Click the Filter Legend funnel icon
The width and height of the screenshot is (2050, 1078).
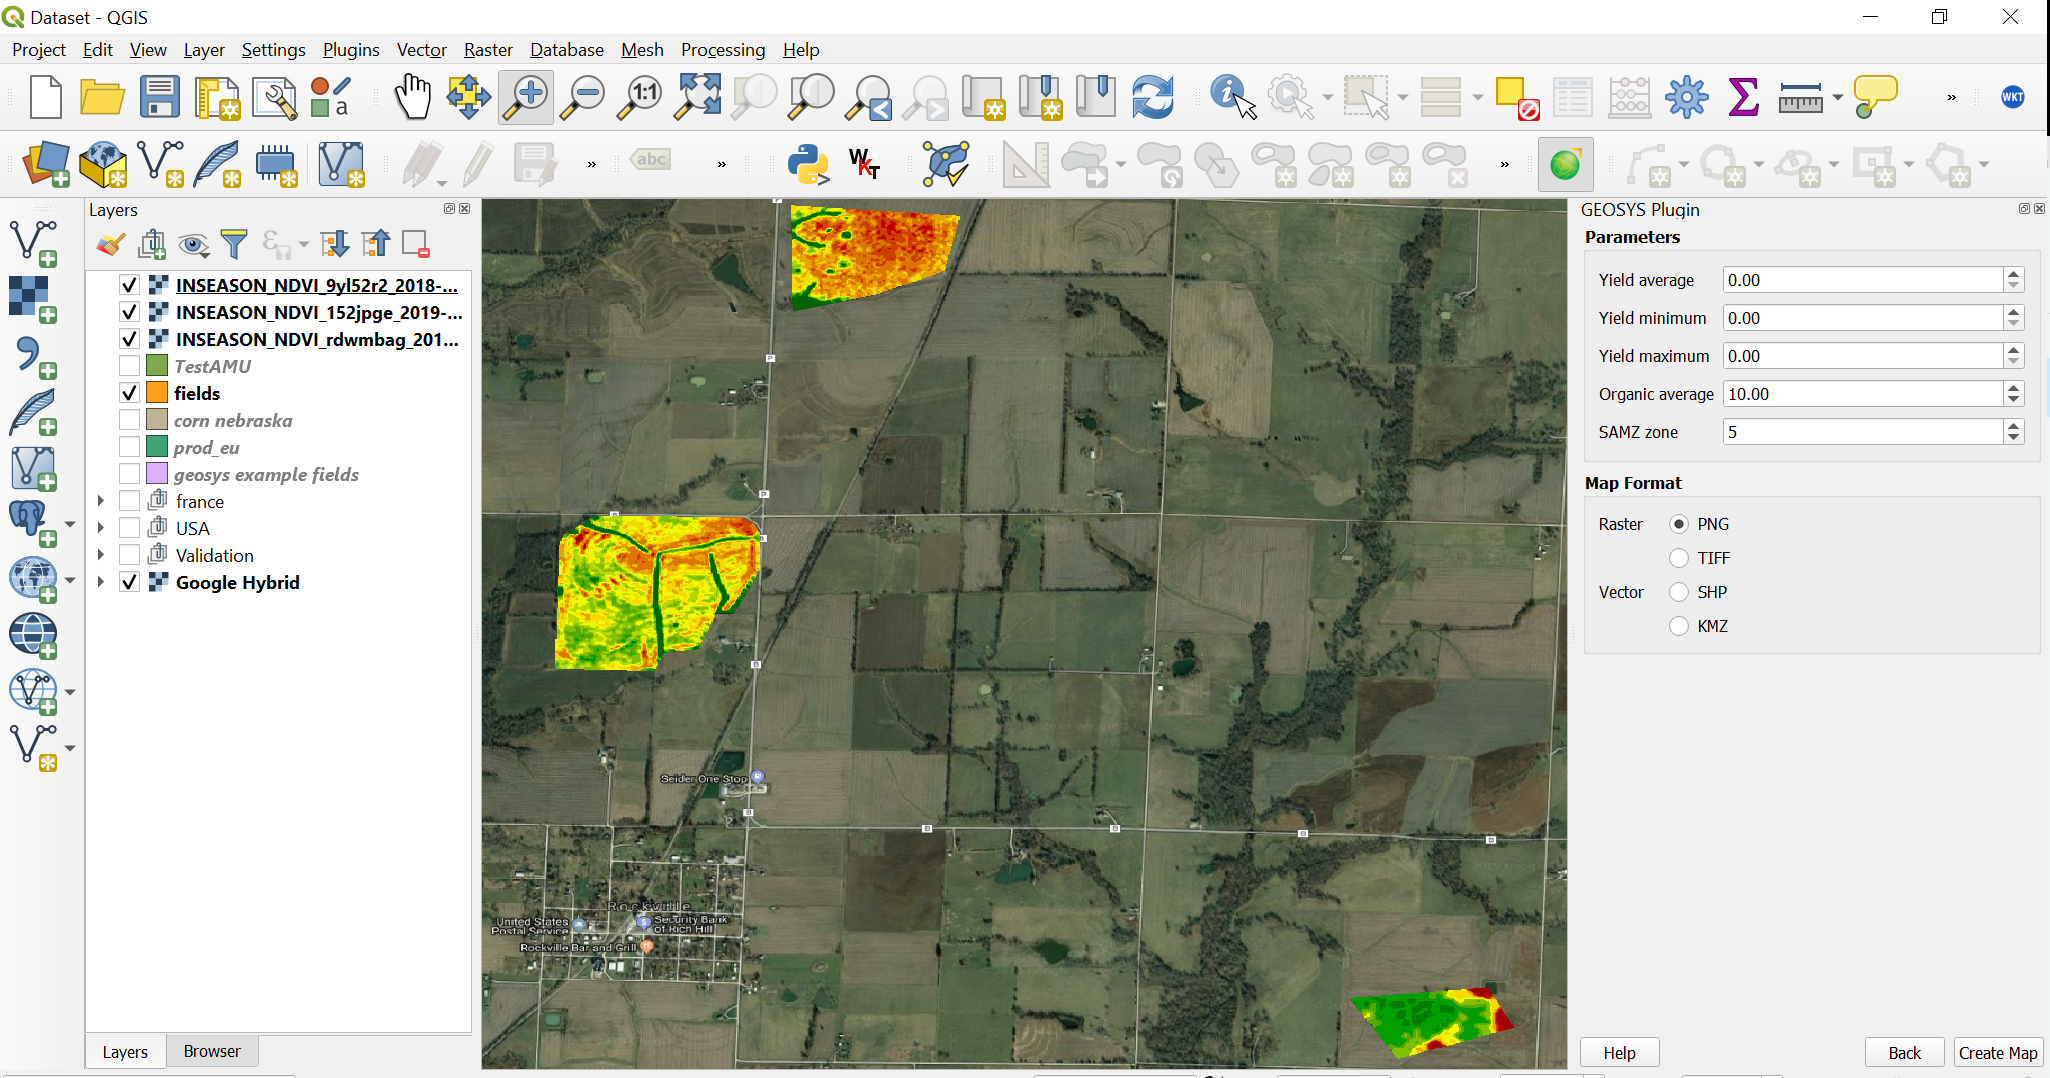pyautogui.click(x=234, y=244)
